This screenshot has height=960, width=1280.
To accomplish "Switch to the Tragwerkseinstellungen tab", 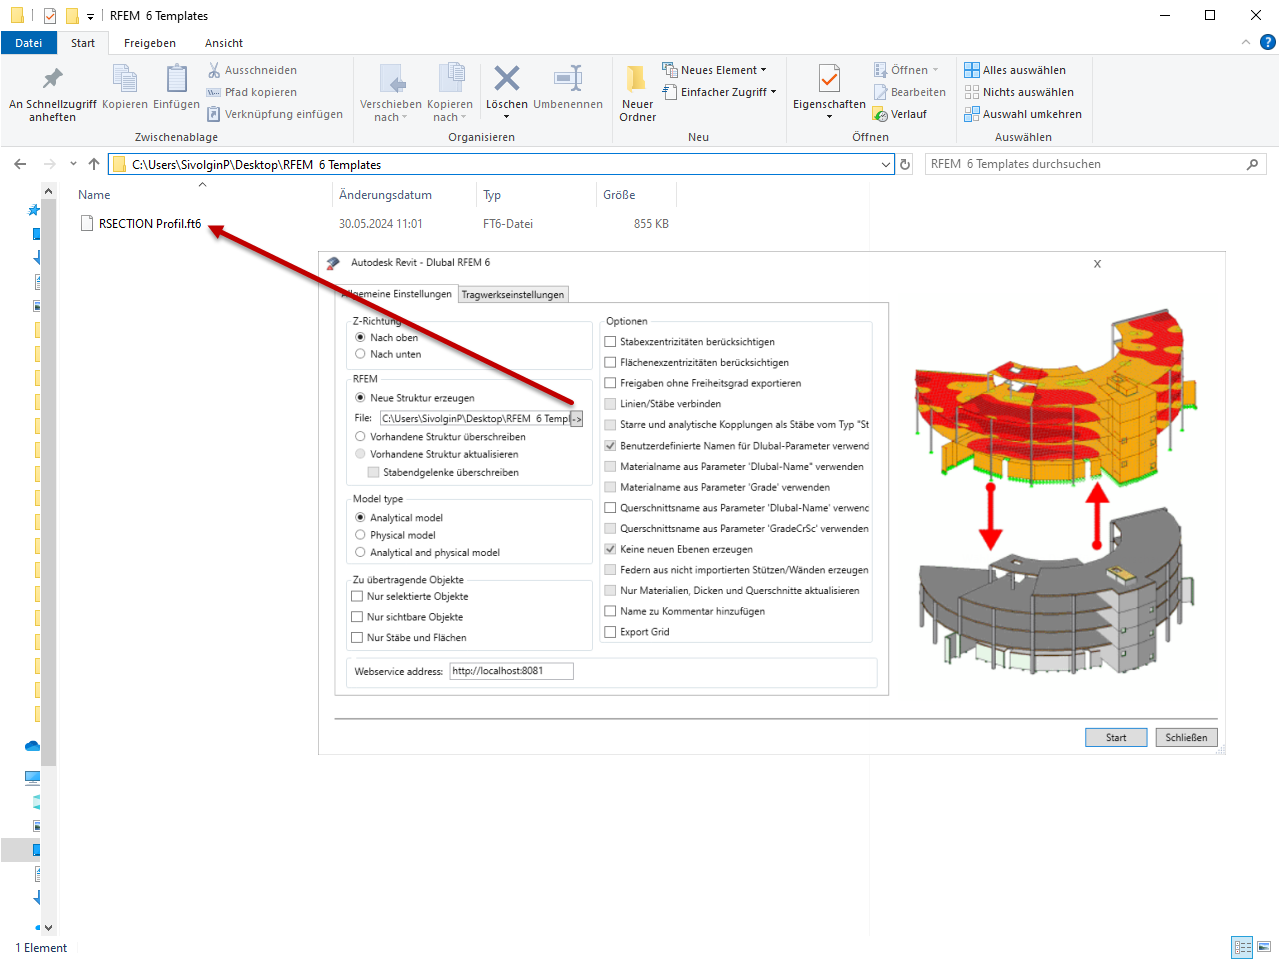I will coord(513,294).
